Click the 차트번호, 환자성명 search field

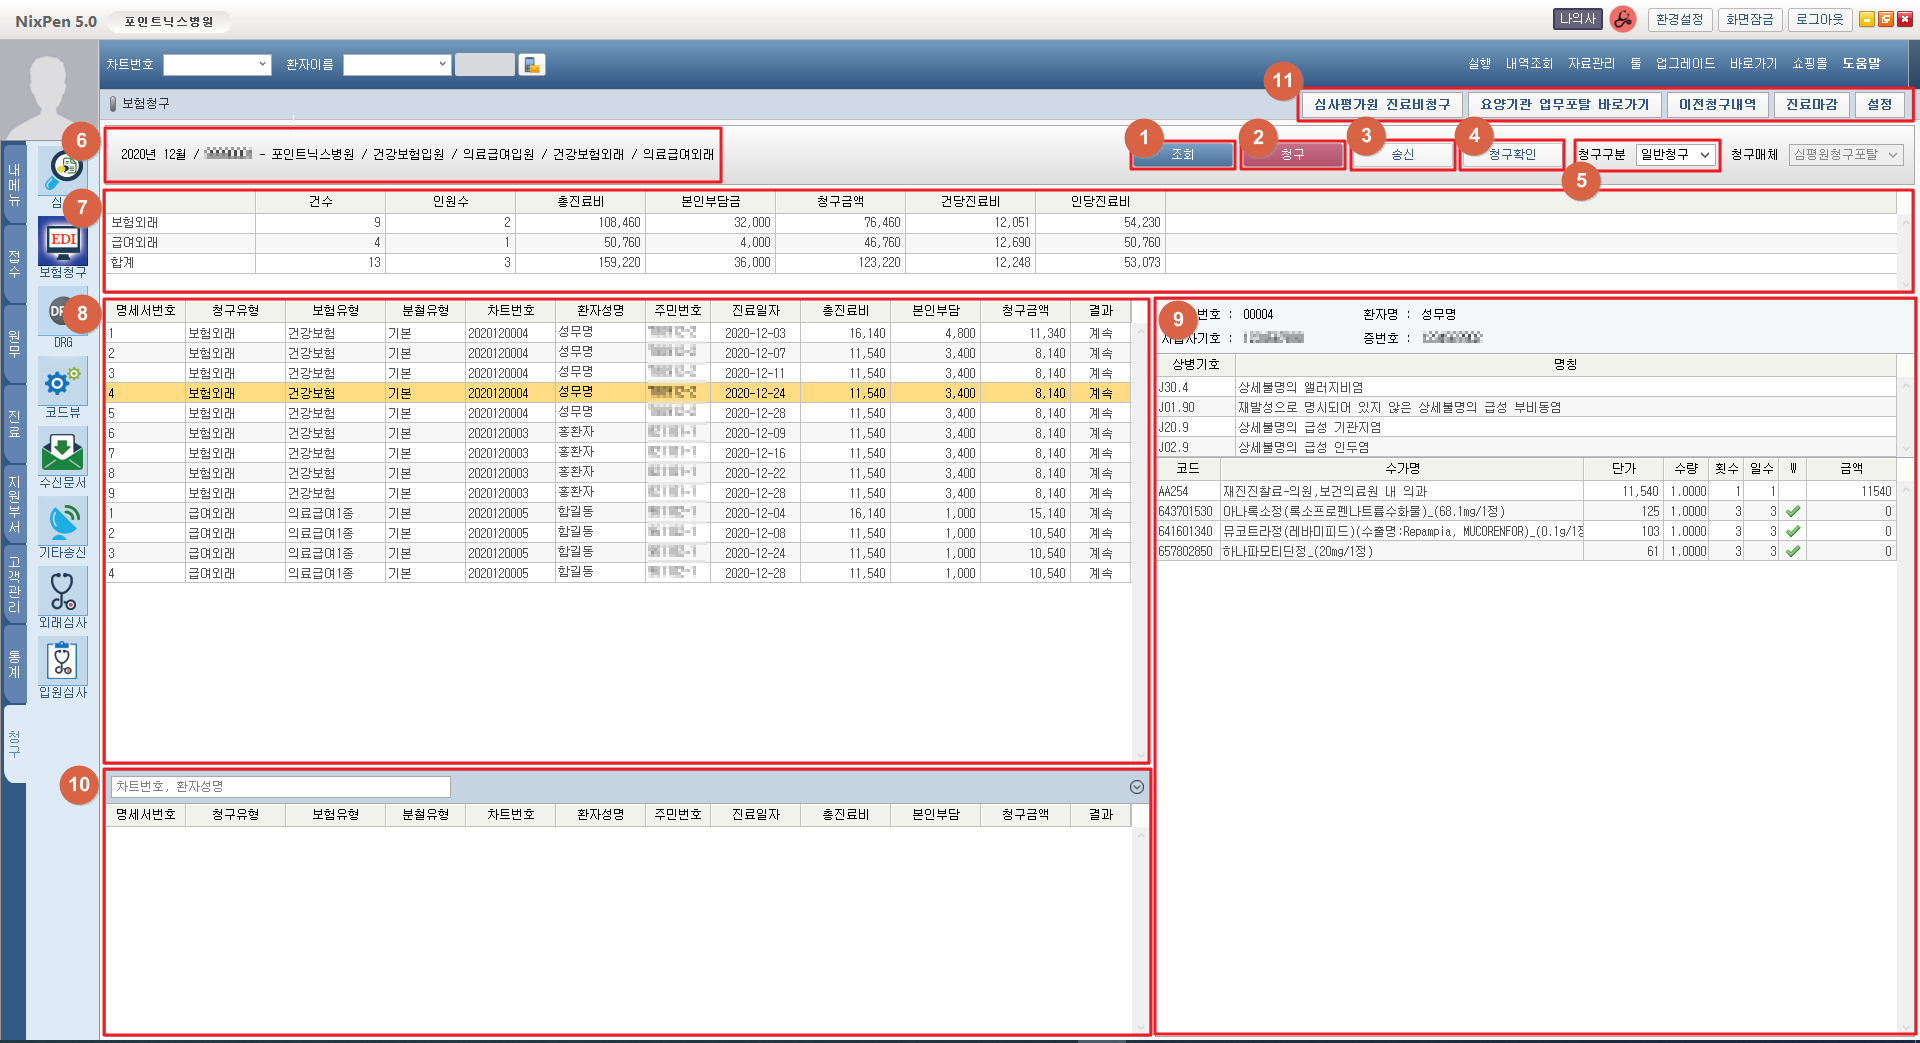click(x=280, y=787)
